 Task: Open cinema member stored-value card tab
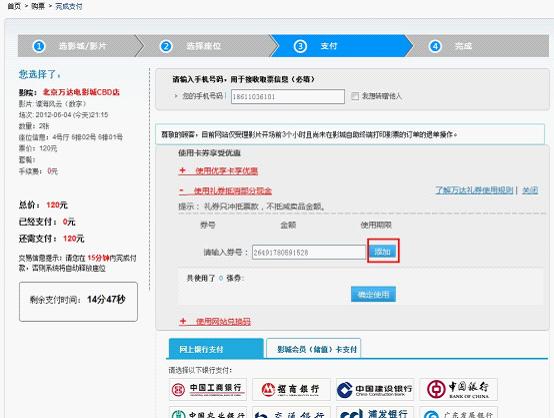coord(313,349)
